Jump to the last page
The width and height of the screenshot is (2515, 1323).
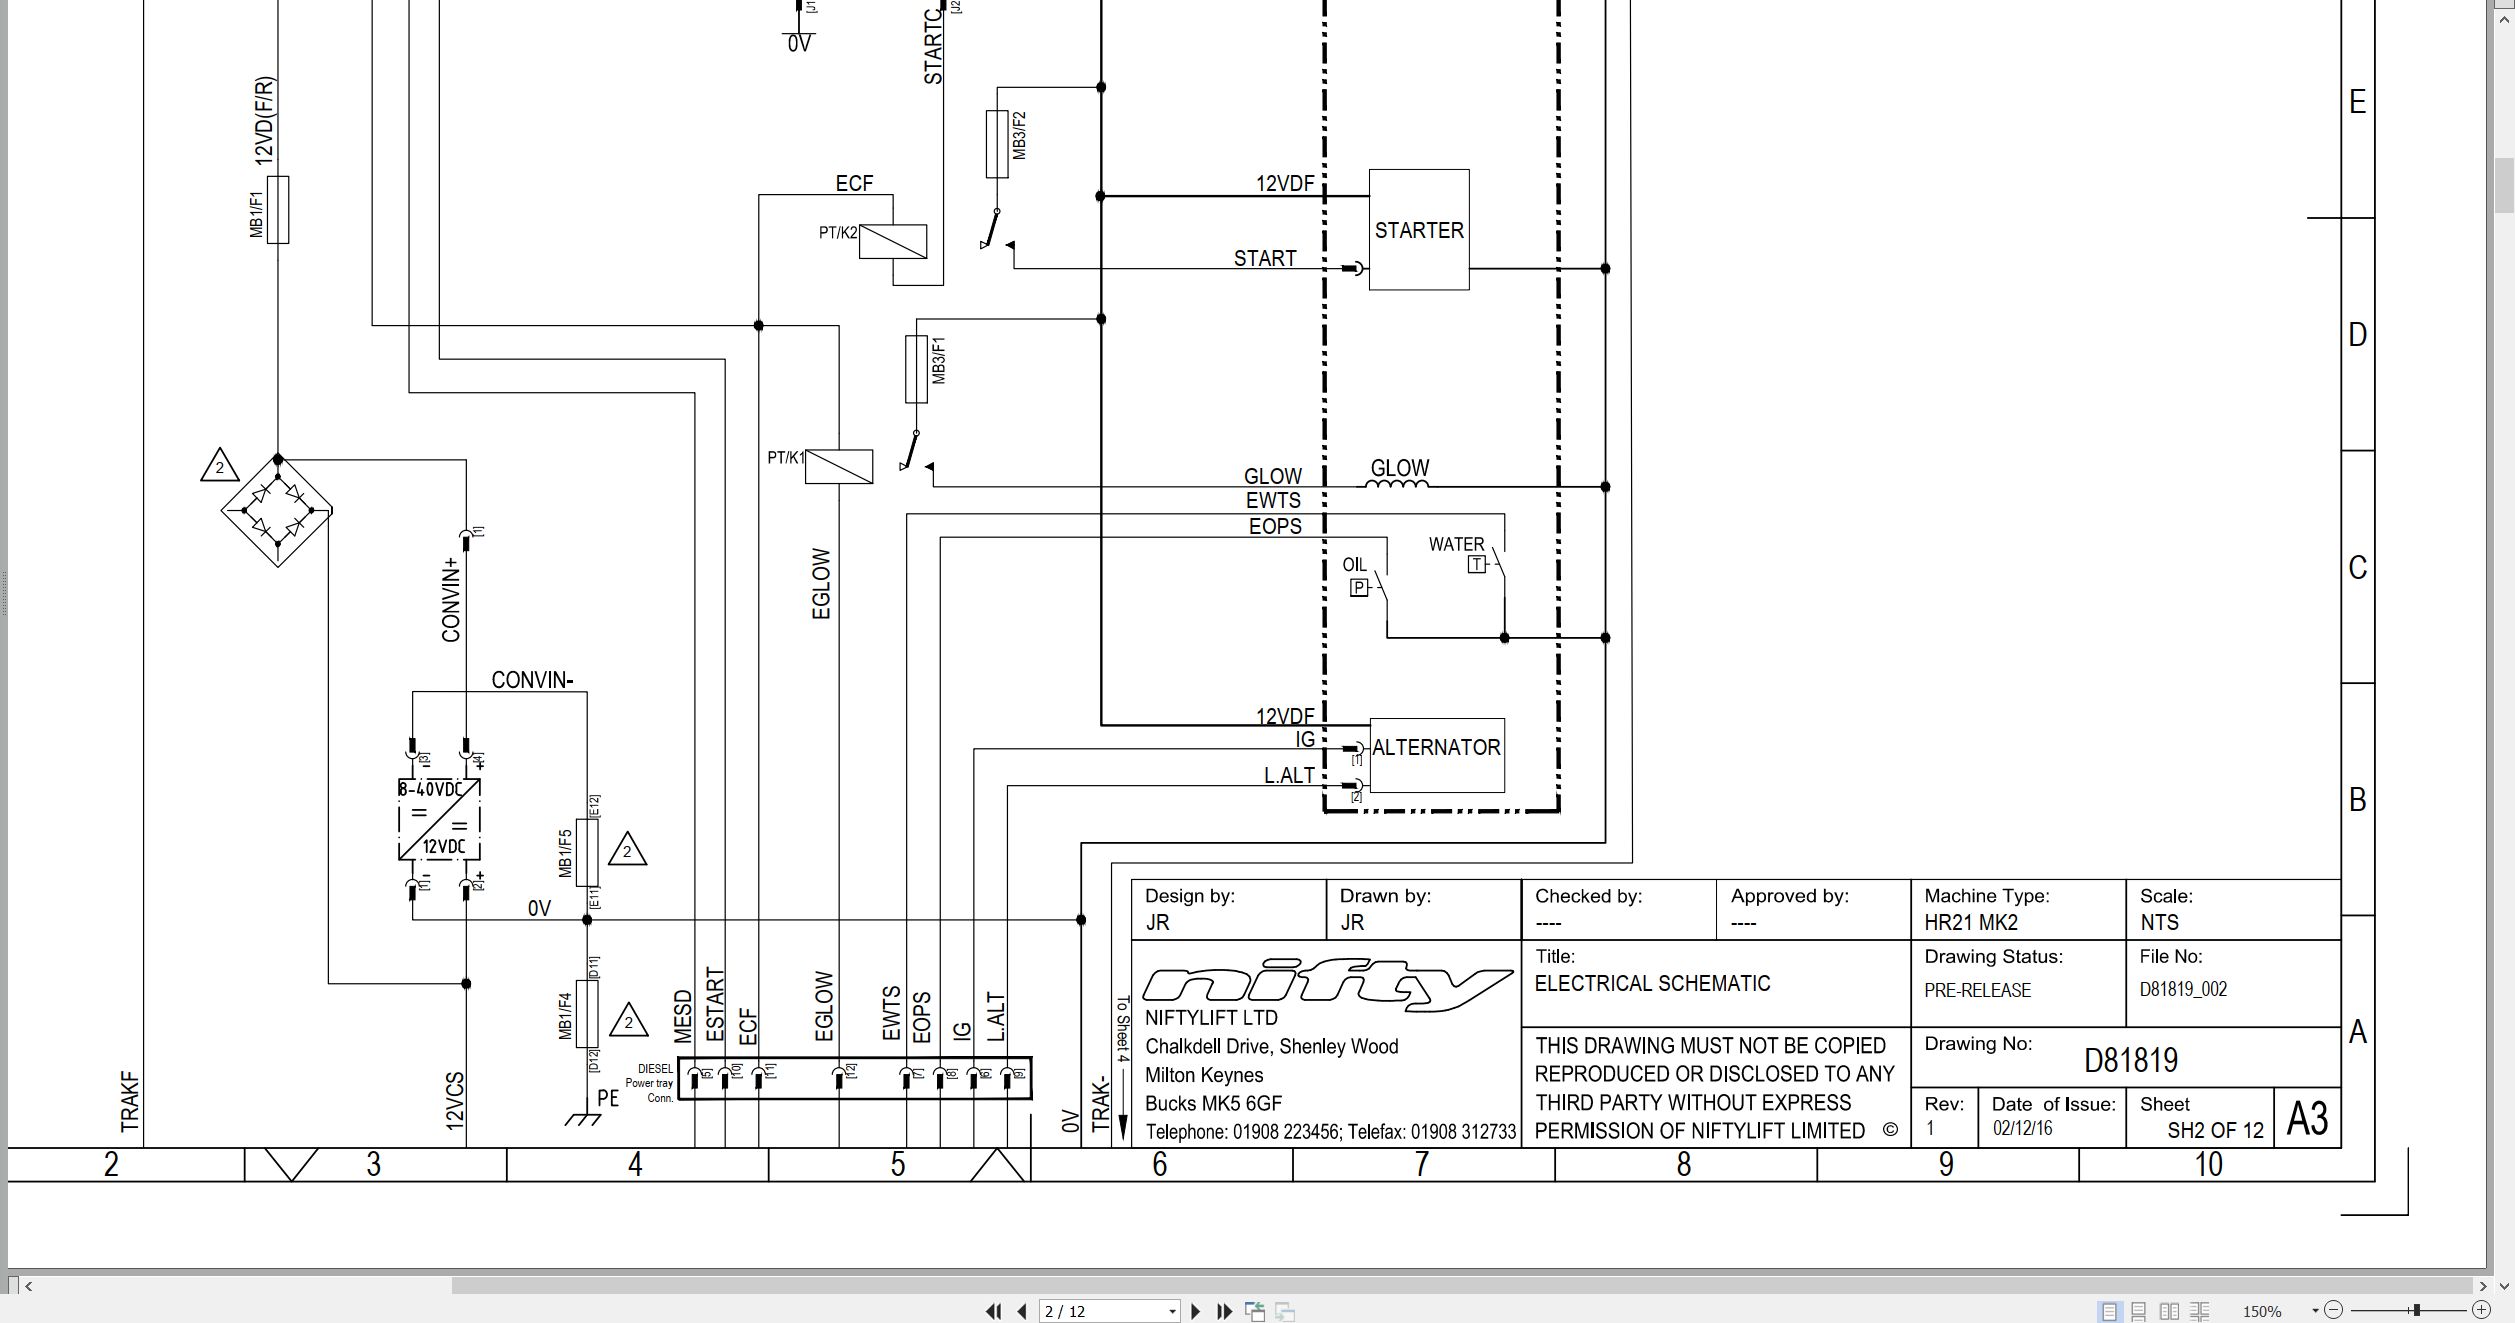click(1224, 1311)
